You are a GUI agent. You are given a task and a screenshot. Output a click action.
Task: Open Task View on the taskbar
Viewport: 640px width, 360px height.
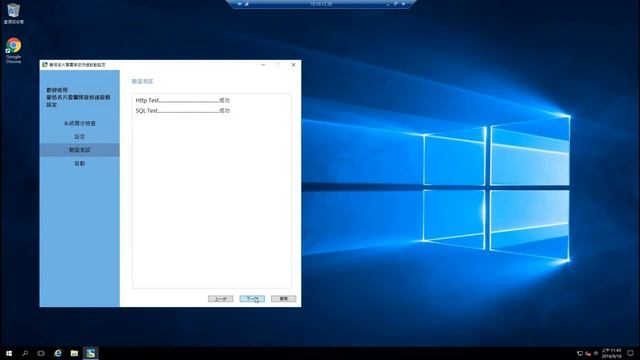(41, 353)
